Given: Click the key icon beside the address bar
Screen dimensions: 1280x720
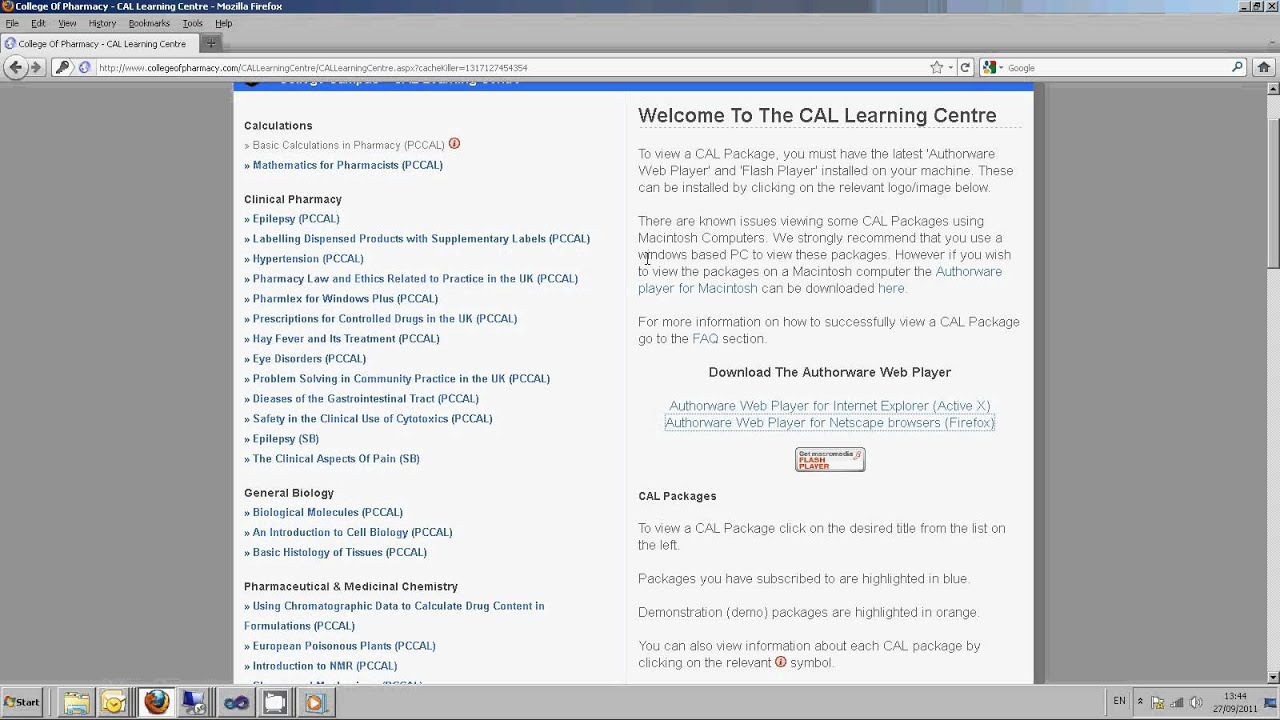Looking at the screenshot, I should pyautogui.click(x=62, y=67).
